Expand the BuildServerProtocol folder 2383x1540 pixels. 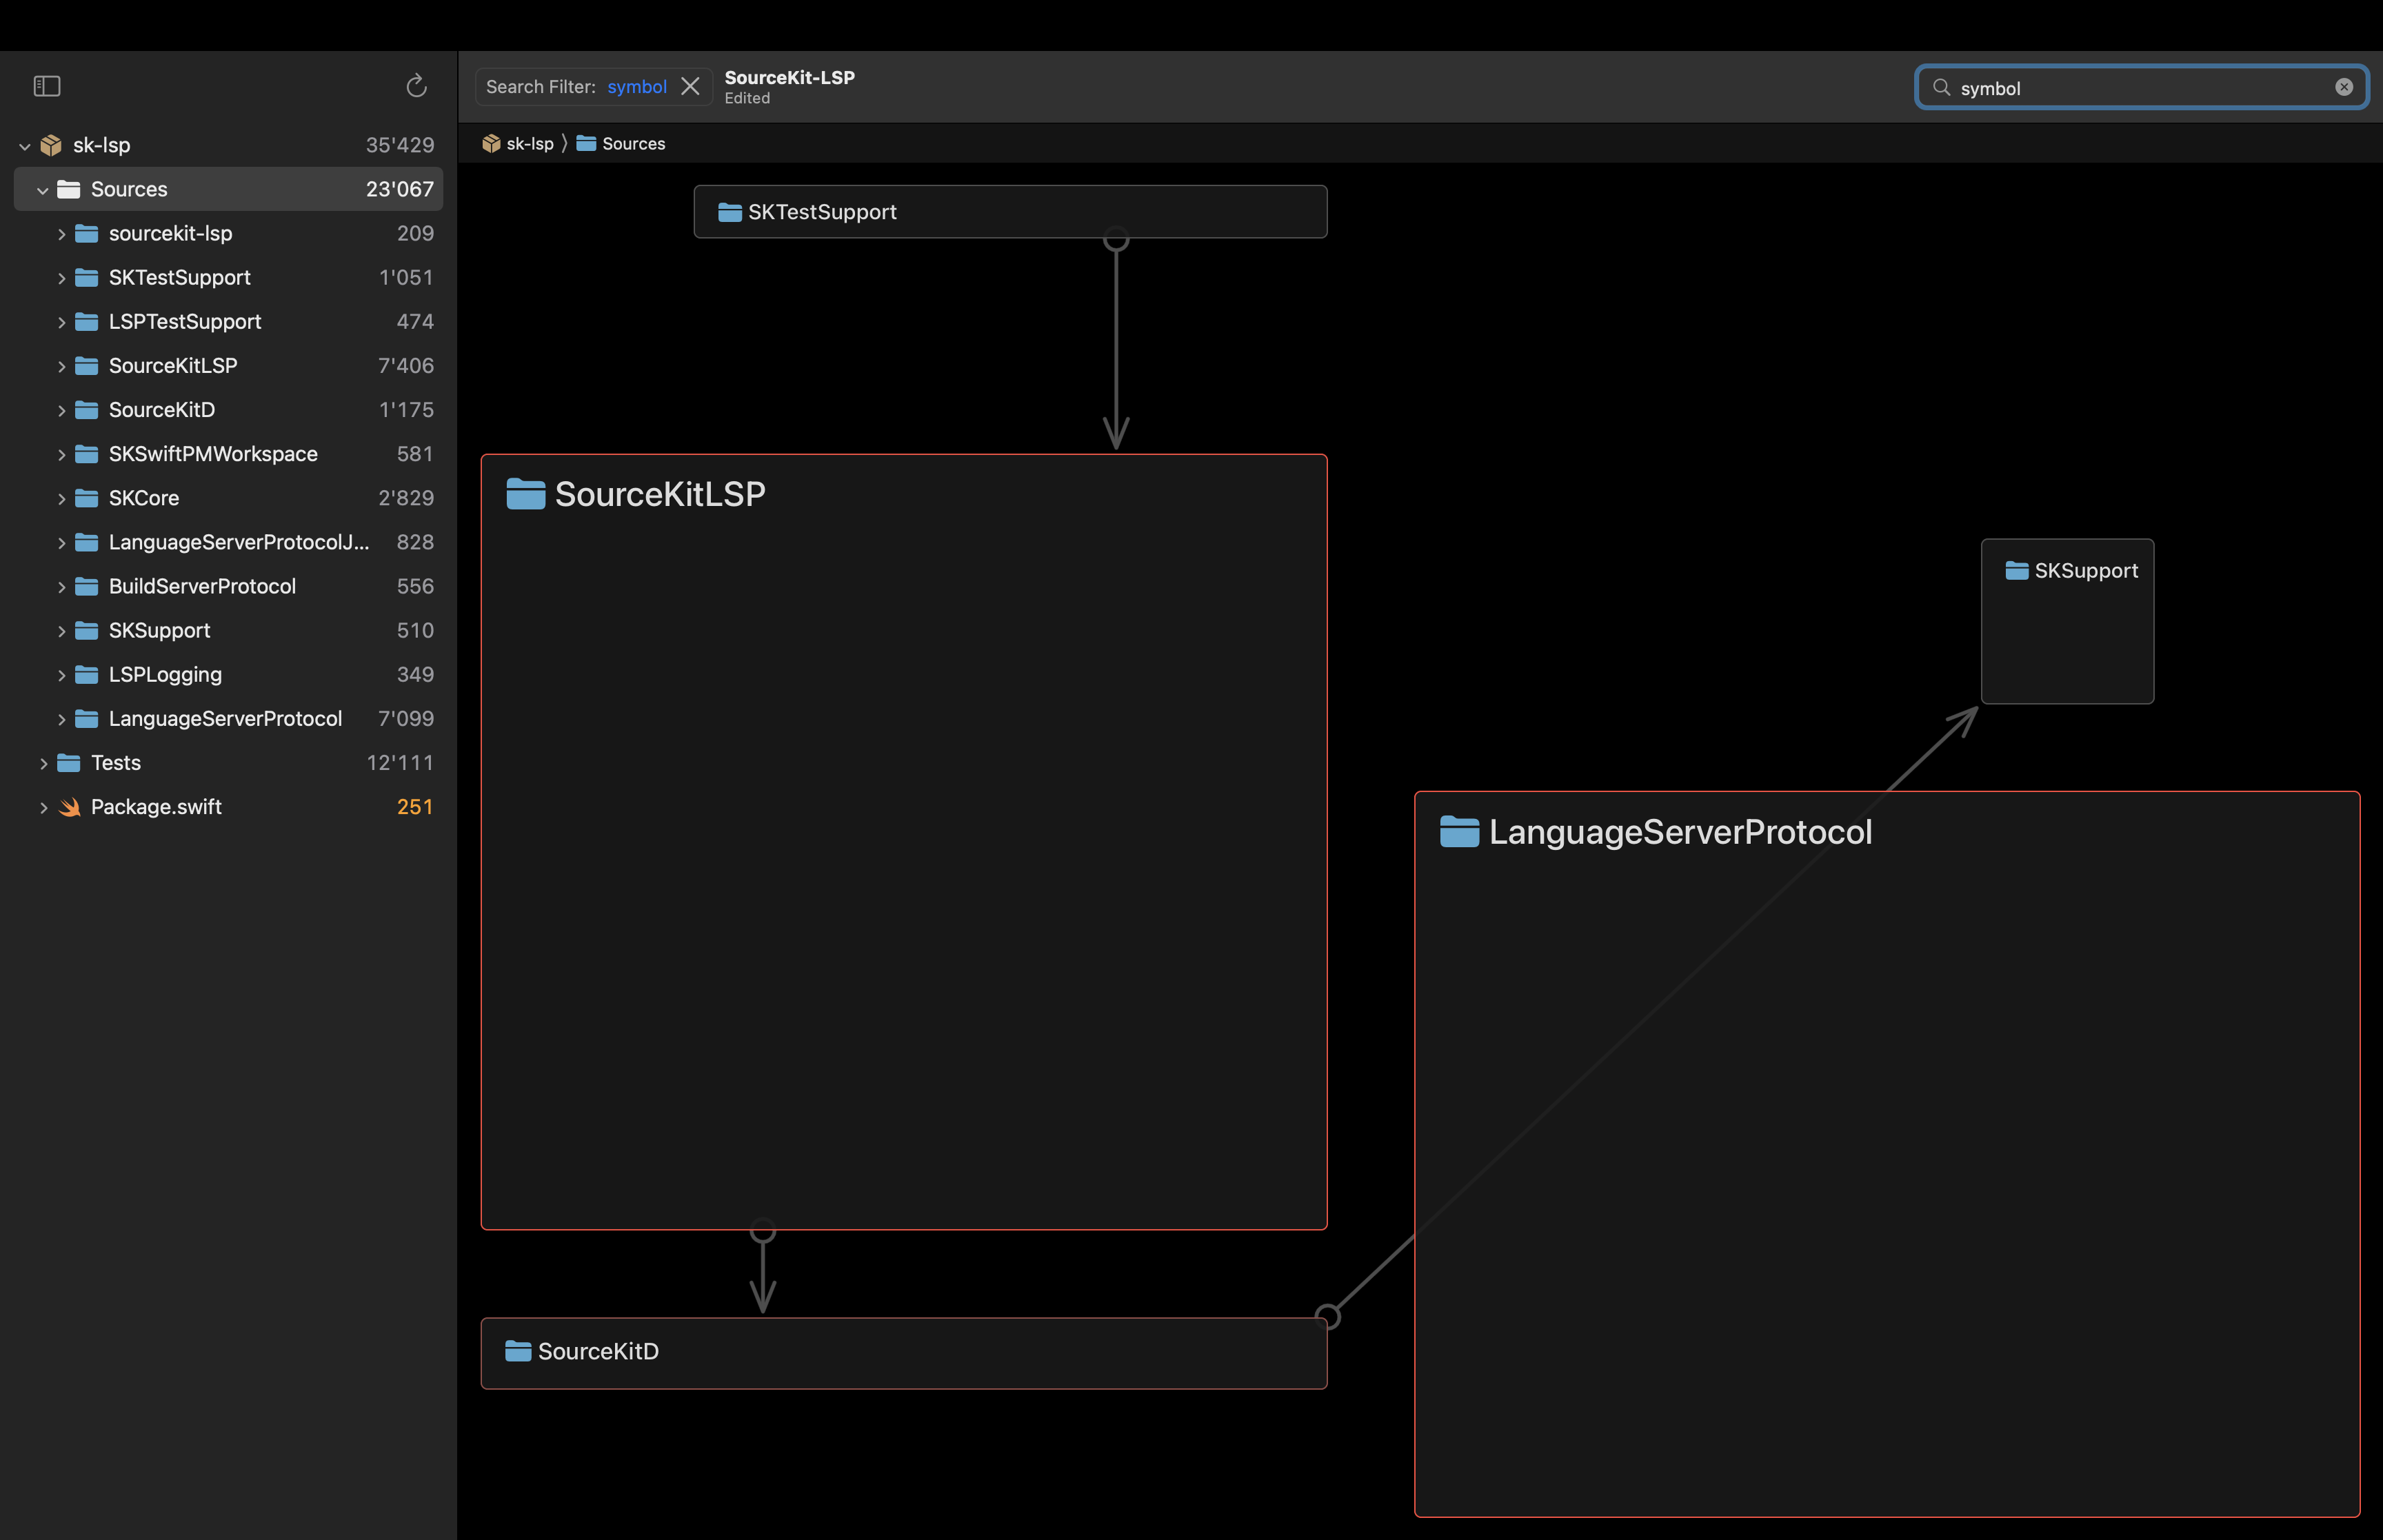click(61, 586)
